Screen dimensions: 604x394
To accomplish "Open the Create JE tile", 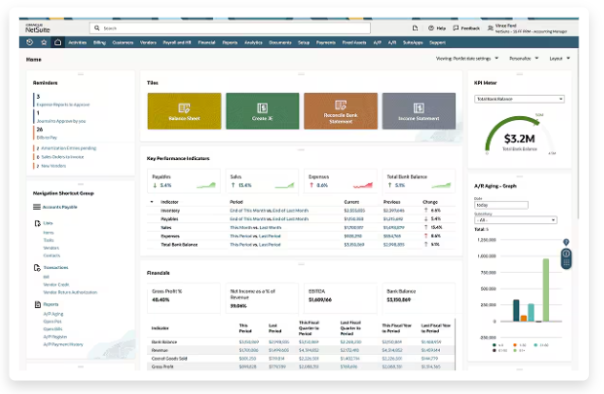I will click(x=262, y=111).
